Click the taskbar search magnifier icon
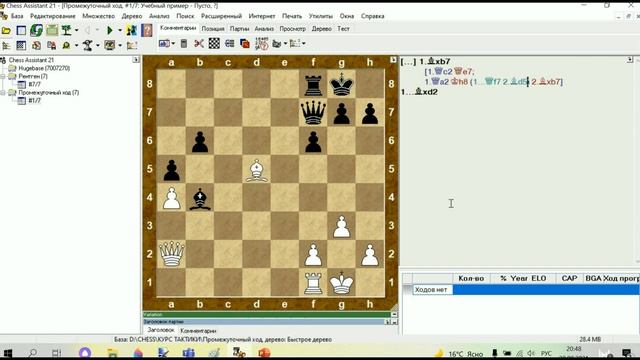The height and width of the screenshot is (360, 640). [33, 353]
